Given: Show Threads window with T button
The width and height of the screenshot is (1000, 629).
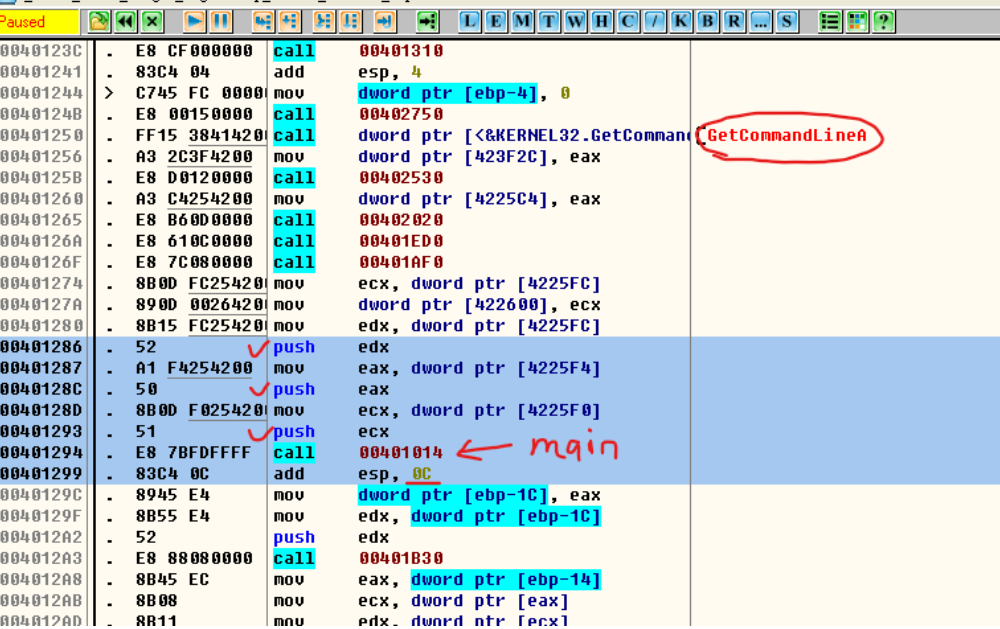Looking at the screenshot, I should 549,20.
